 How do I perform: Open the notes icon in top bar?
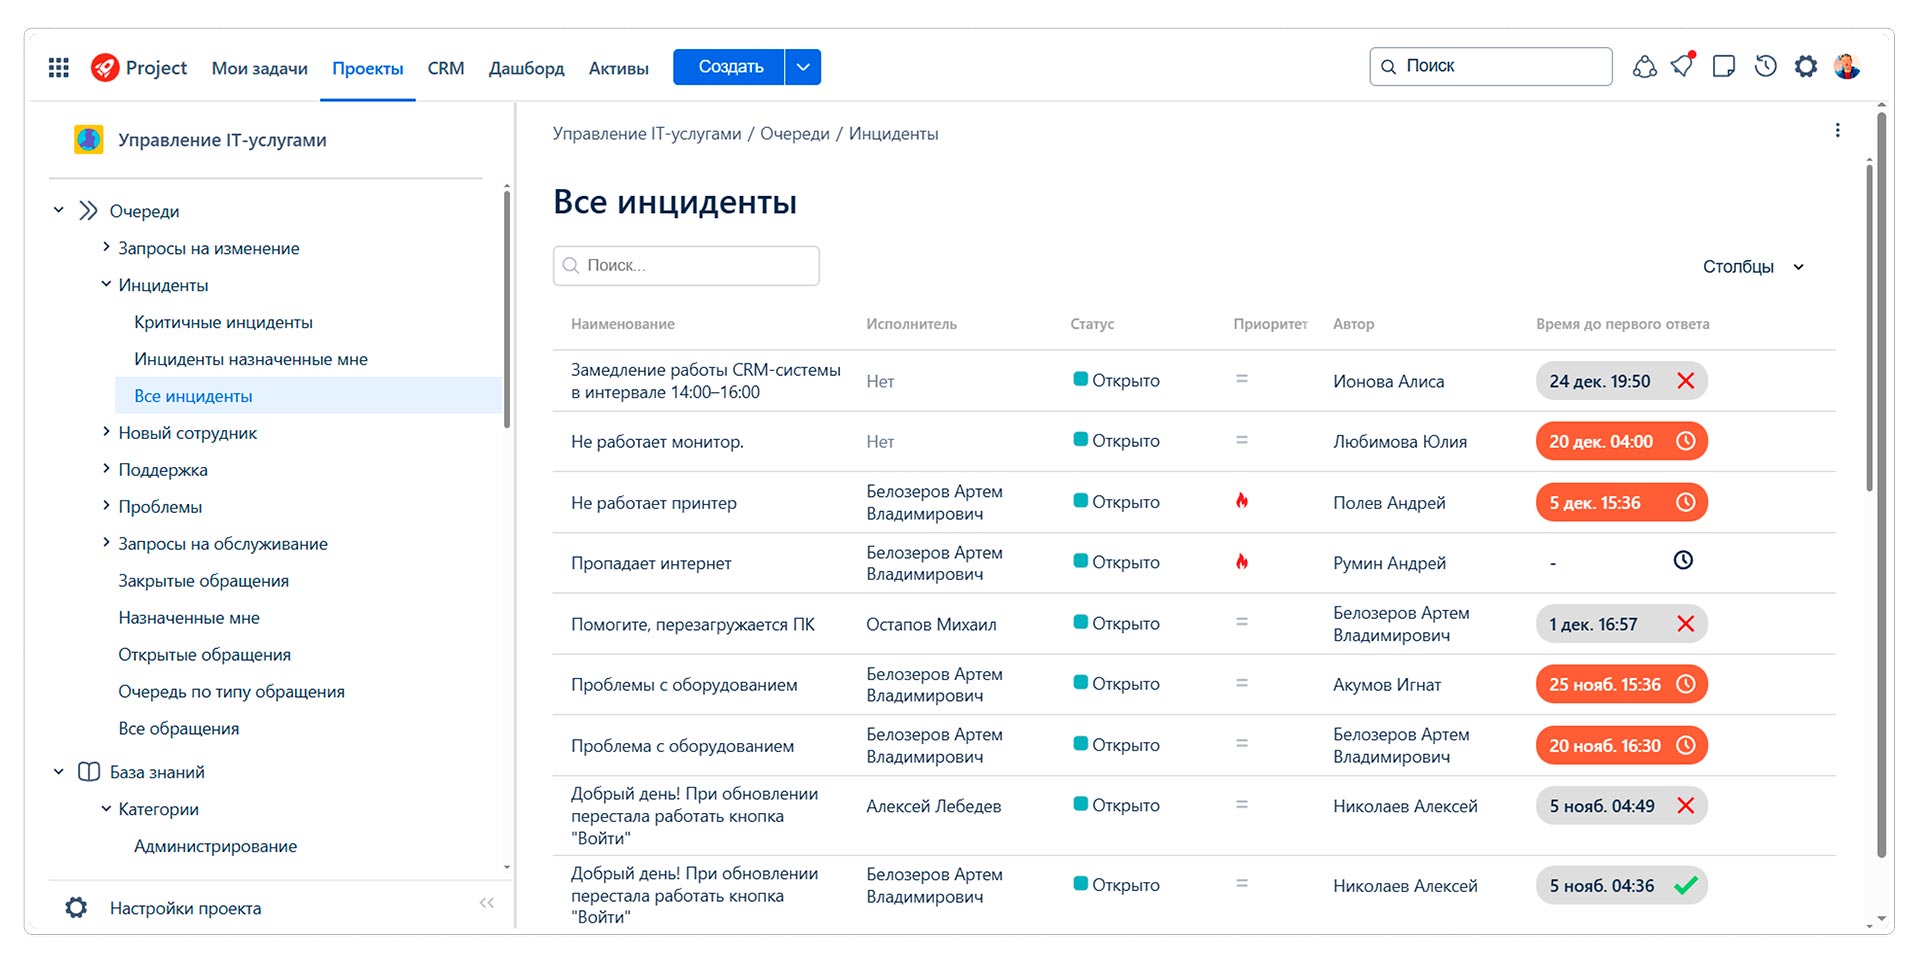(x=1723, y=66)
